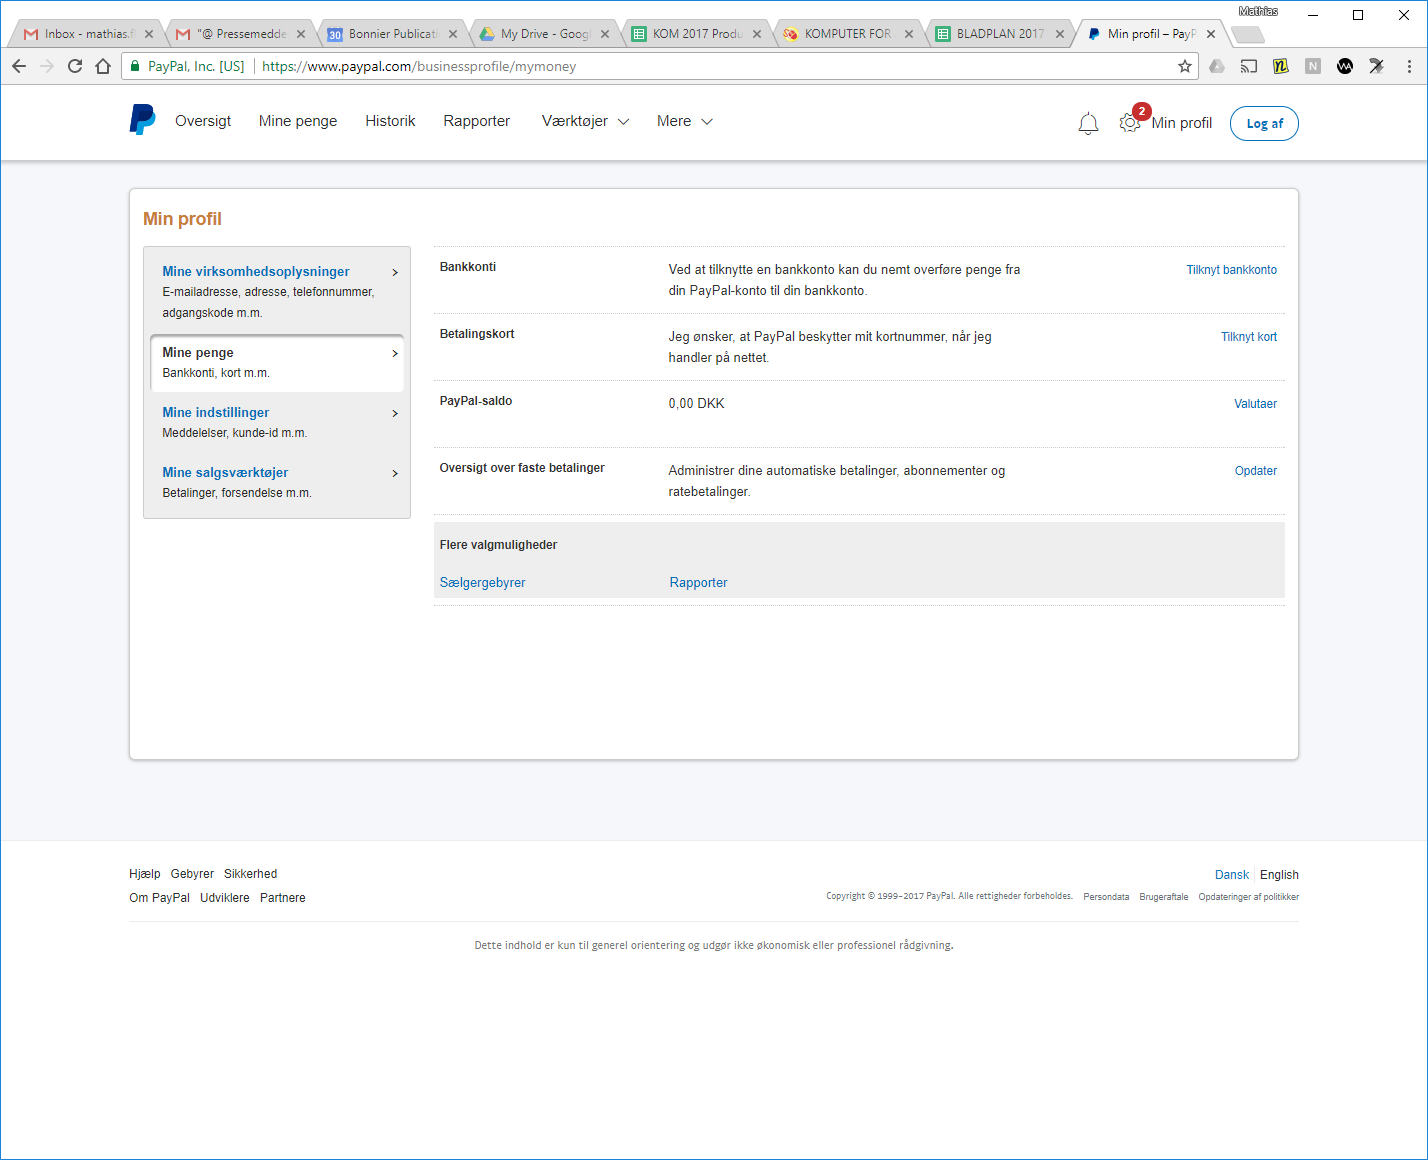
Task: Open the Chrome three-dot menu
Action: point(1409,66)
